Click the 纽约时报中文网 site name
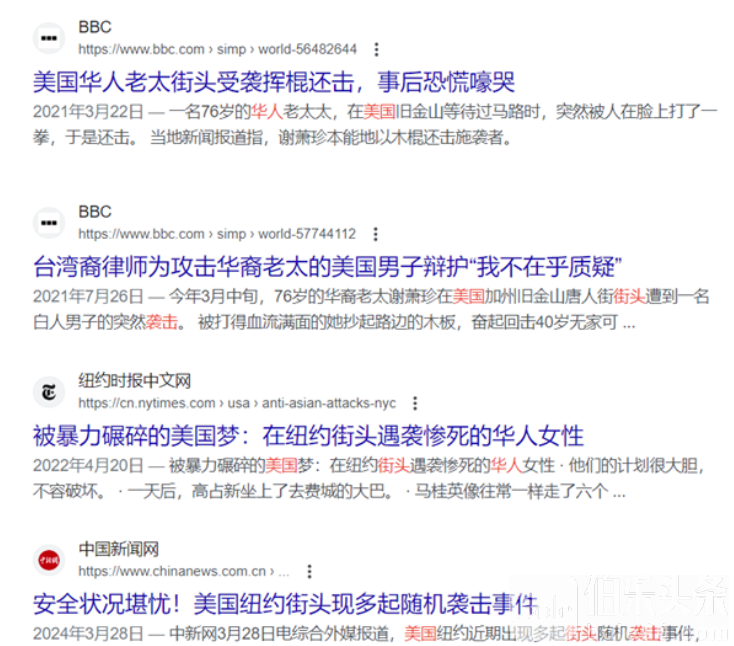Screen dimensions: 734x646 point(135,381)
